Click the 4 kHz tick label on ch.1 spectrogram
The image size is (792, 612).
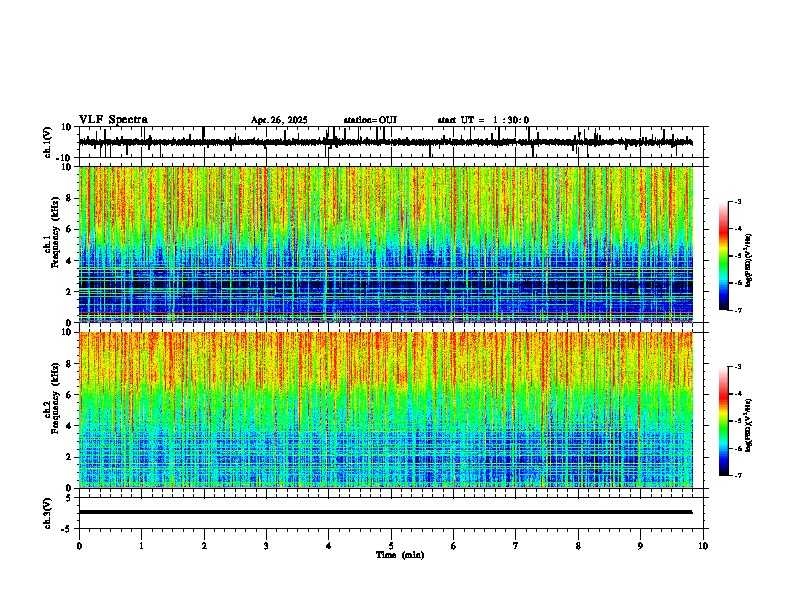pyautogui.click(x=70, y=261)
